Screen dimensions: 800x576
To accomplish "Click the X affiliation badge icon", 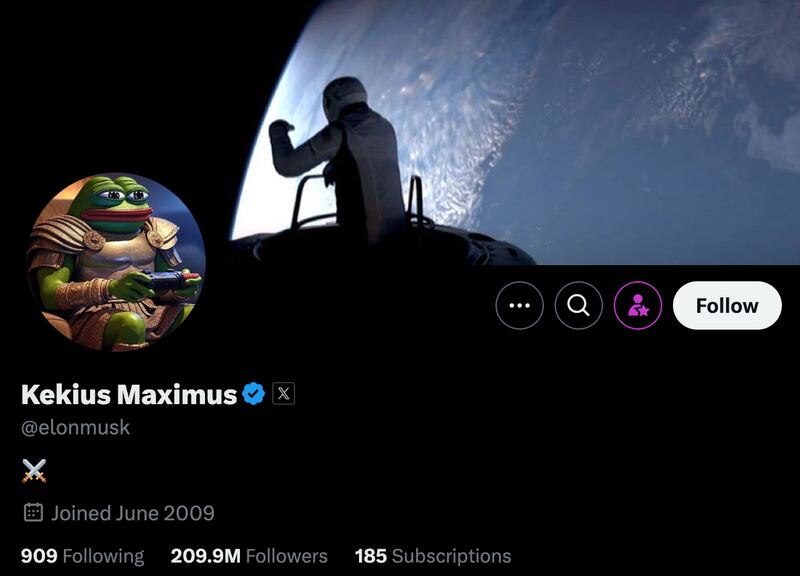I will tap(284, 393).
